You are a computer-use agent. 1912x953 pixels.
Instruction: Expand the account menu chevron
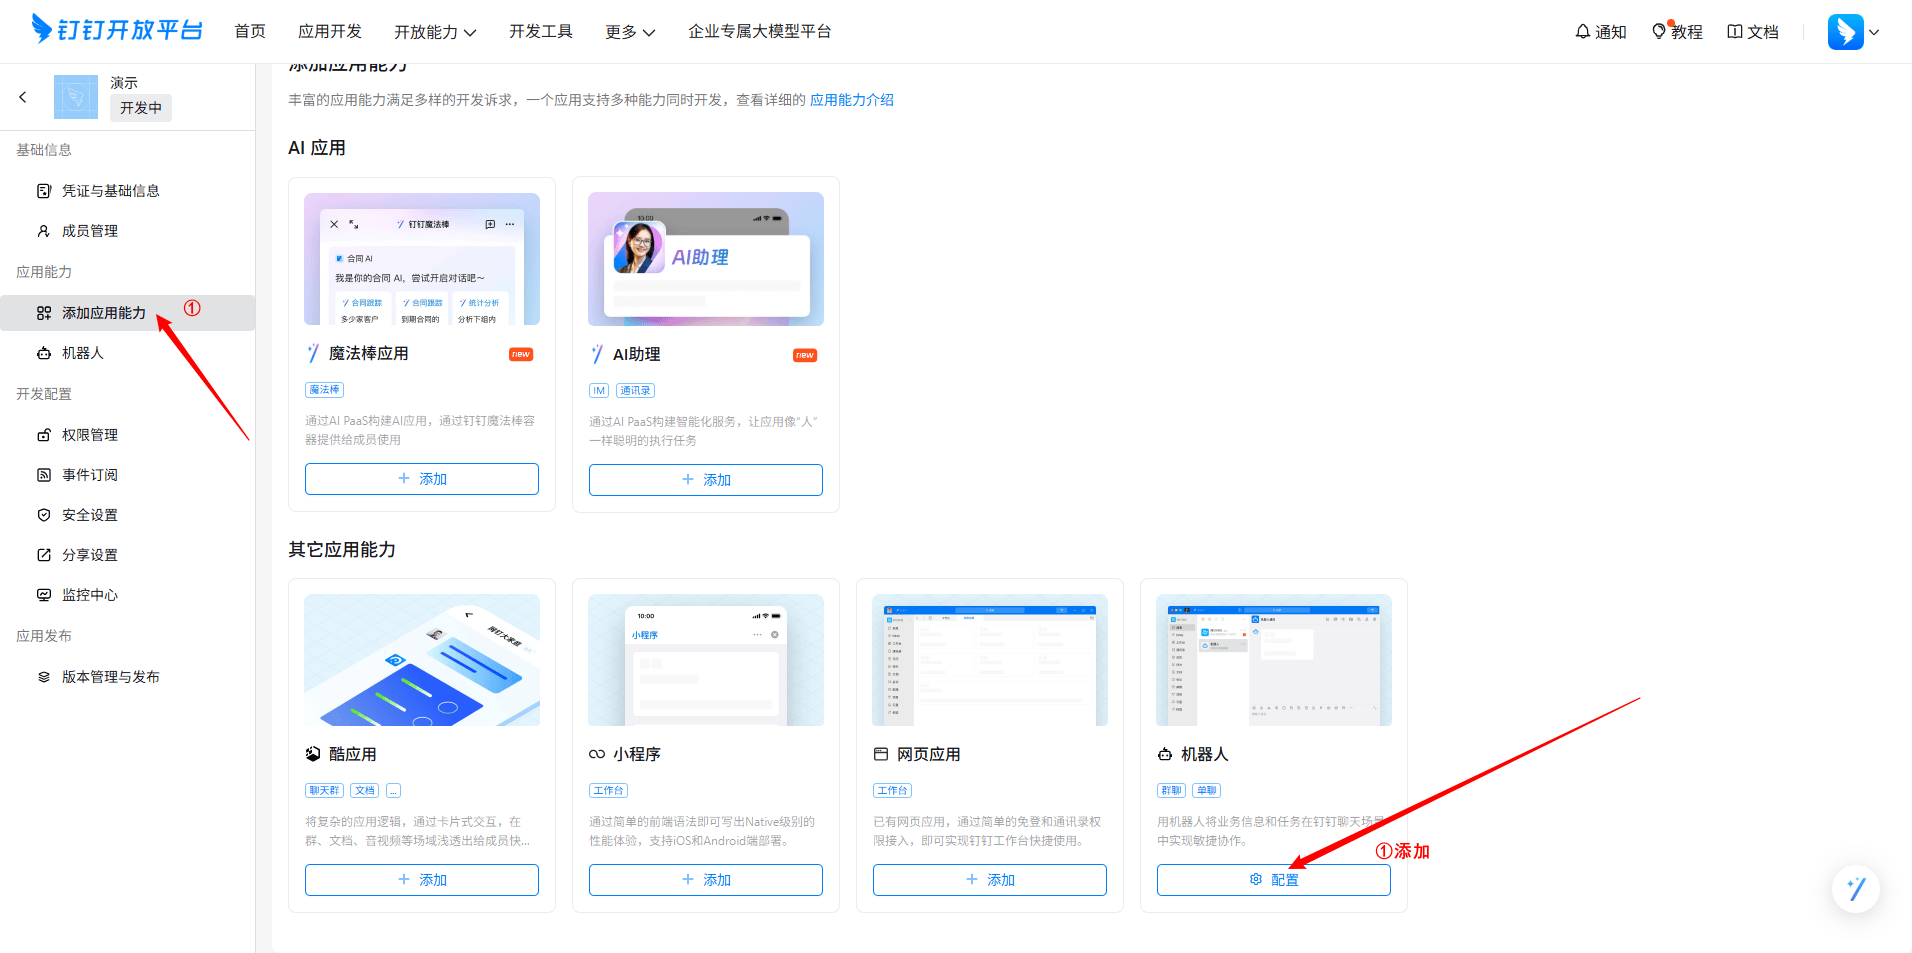coord(1875,32)
